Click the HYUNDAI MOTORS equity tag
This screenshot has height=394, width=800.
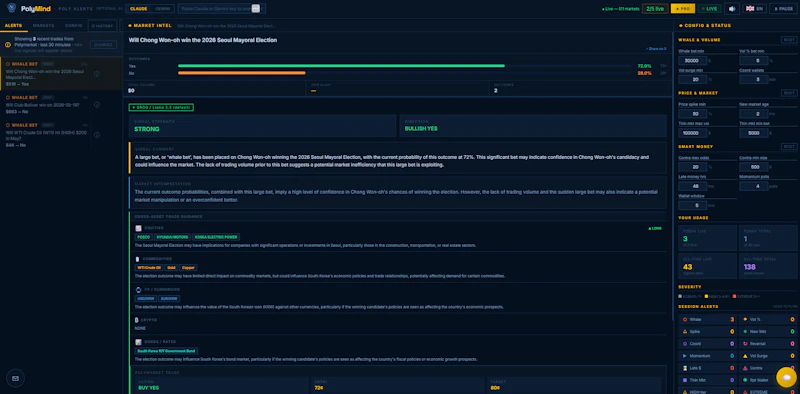pyautogui.click(x=172, y=237)
